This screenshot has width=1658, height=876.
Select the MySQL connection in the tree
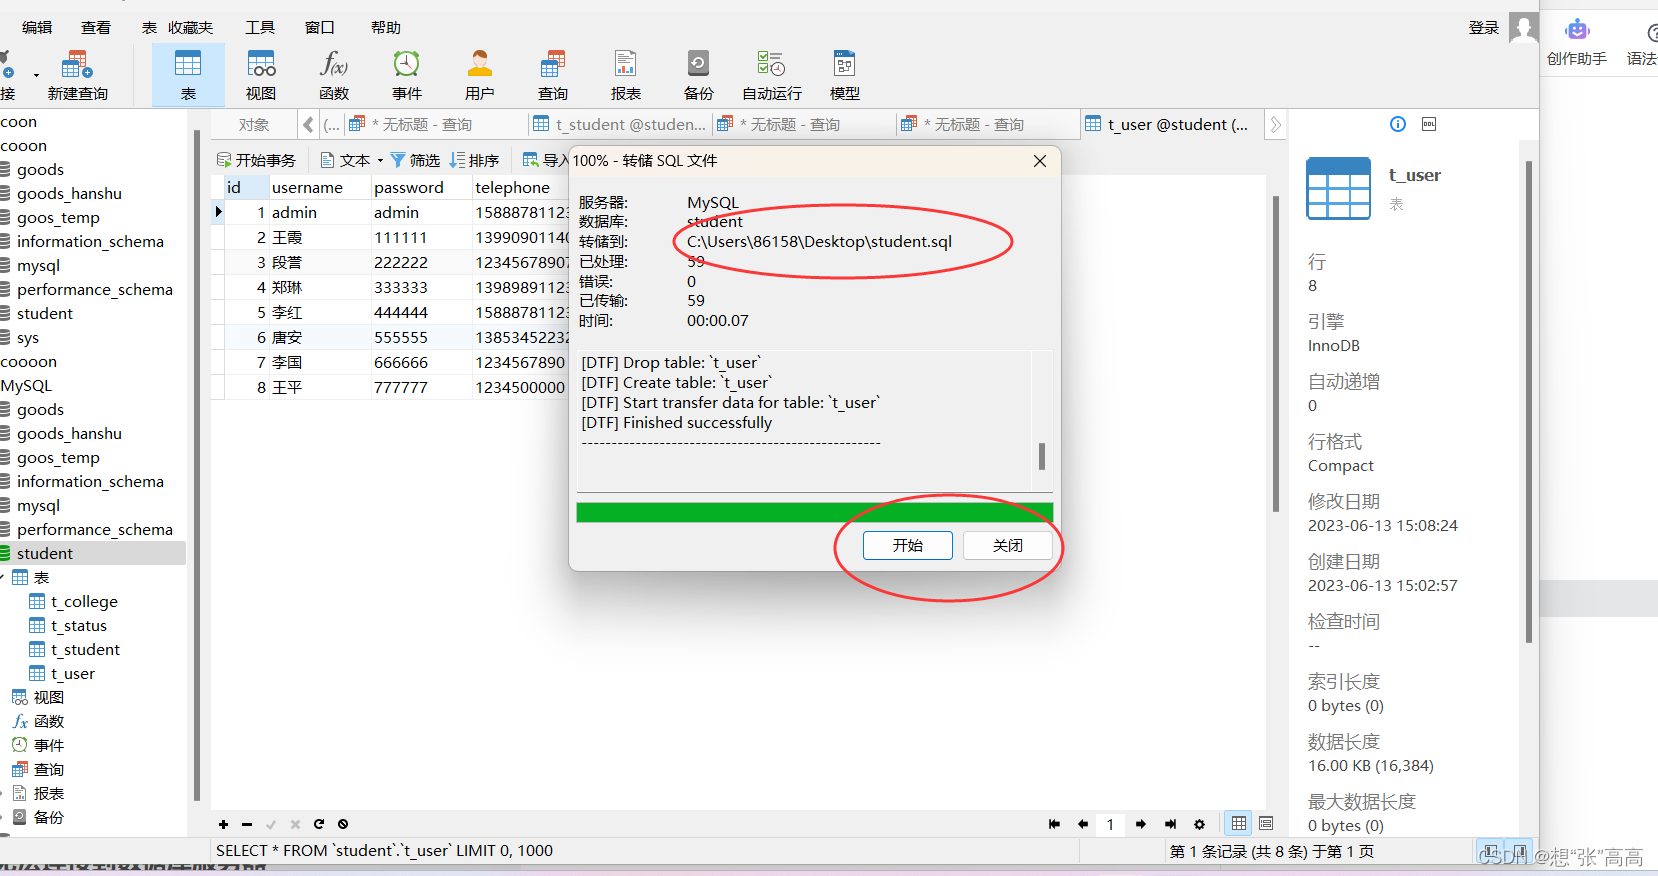point(26,385)
